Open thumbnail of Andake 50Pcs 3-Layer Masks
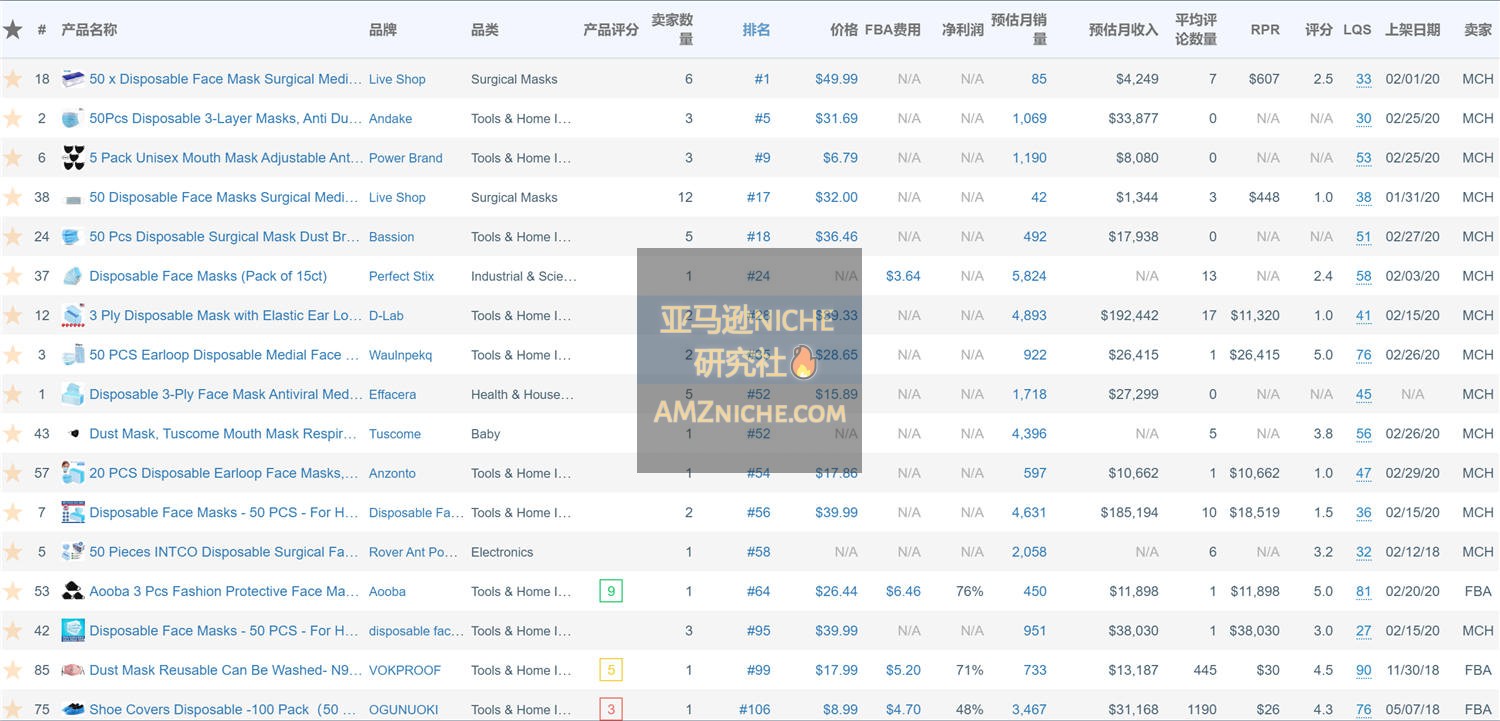 coord(73,118)
